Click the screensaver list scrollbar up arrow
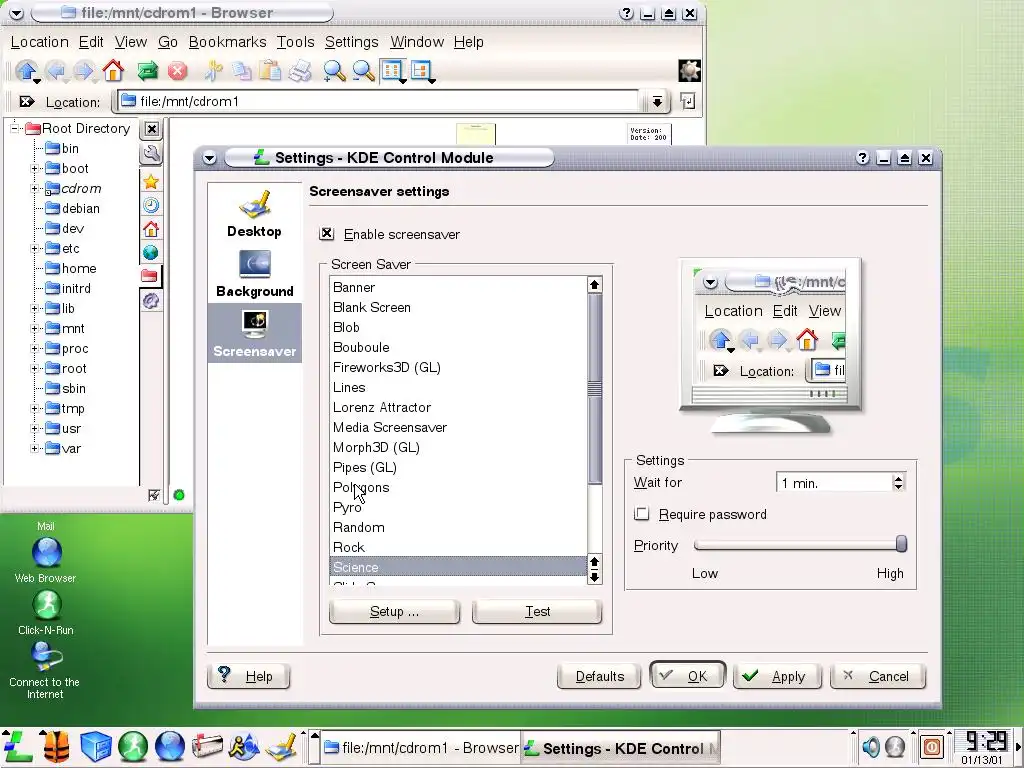The width and height of the screenshot is (1024, 768). pyautogui.click(x=594, y=285)
